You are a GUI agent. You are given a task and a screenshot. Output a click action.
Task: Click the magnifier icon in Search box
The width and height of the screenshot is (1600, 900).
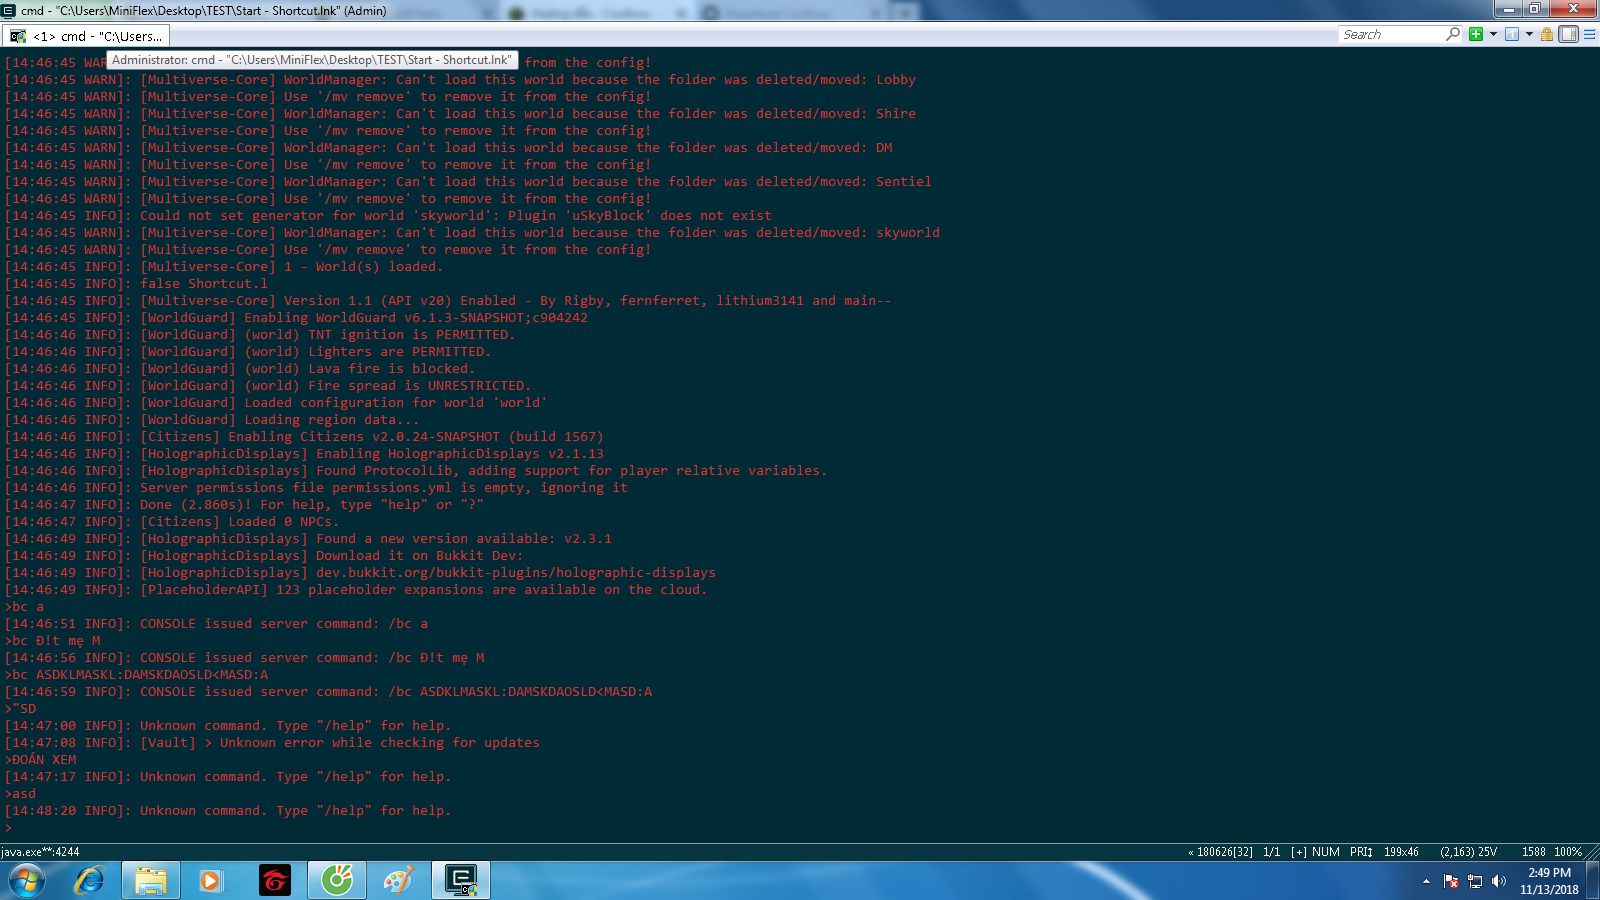[x=1453, y=34]
